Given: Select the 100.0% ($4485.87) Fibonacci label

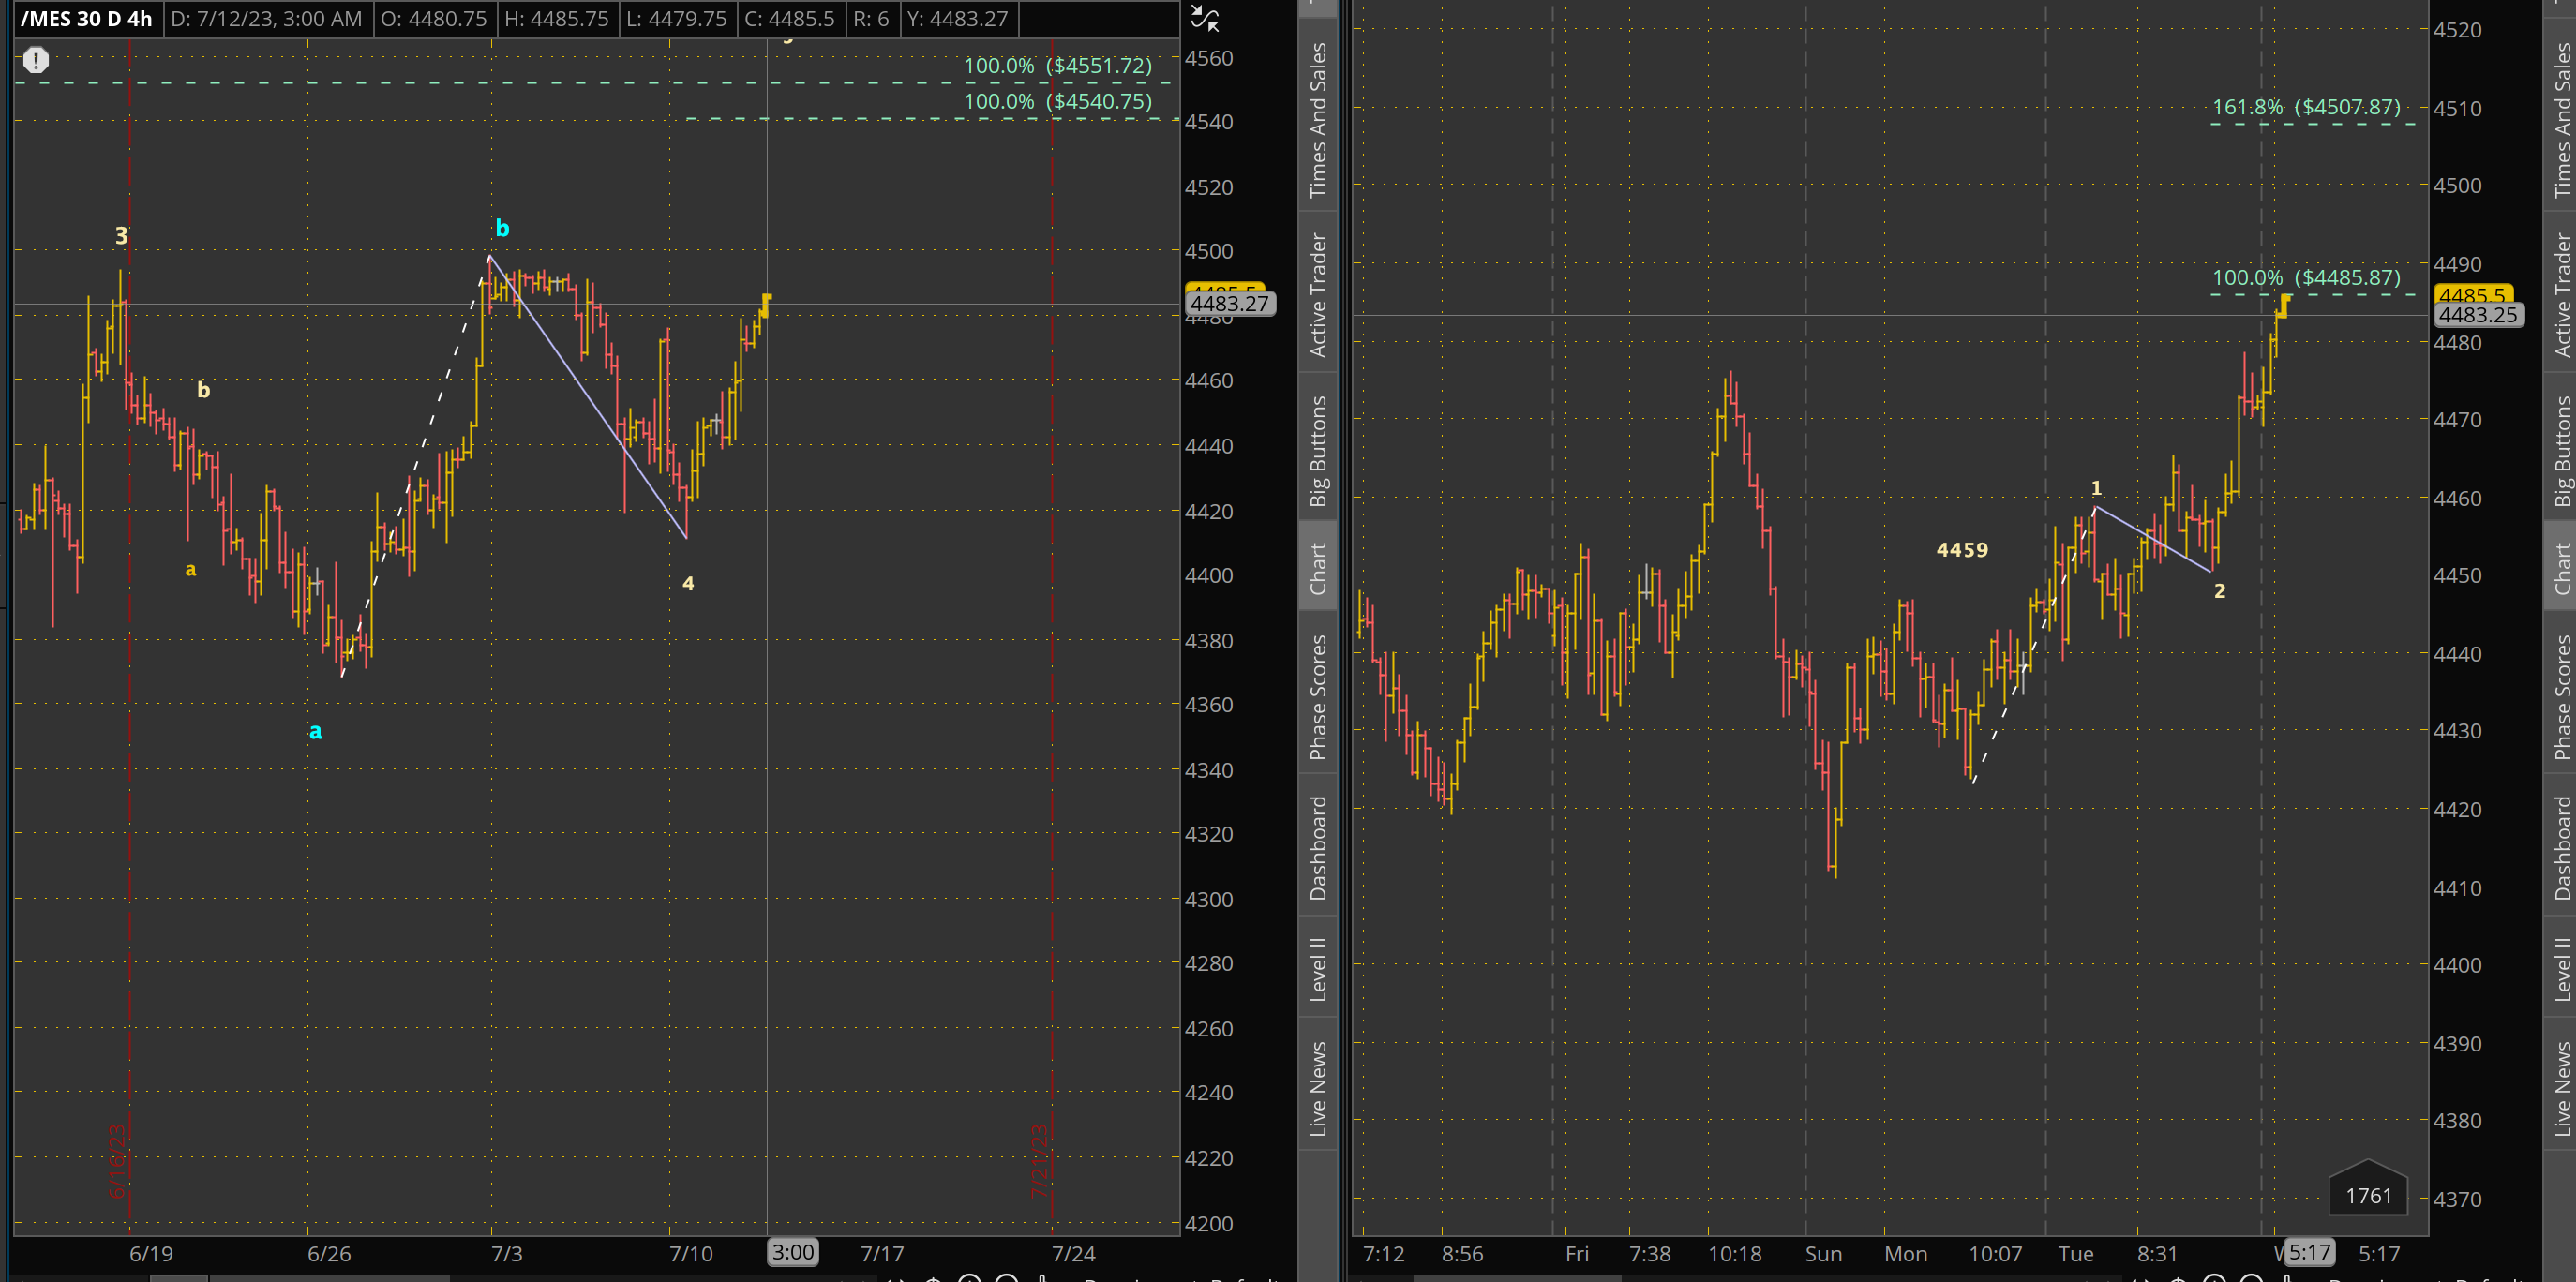Looking at the screenshot, I should pyautogui.click(x=2306, y=278).
